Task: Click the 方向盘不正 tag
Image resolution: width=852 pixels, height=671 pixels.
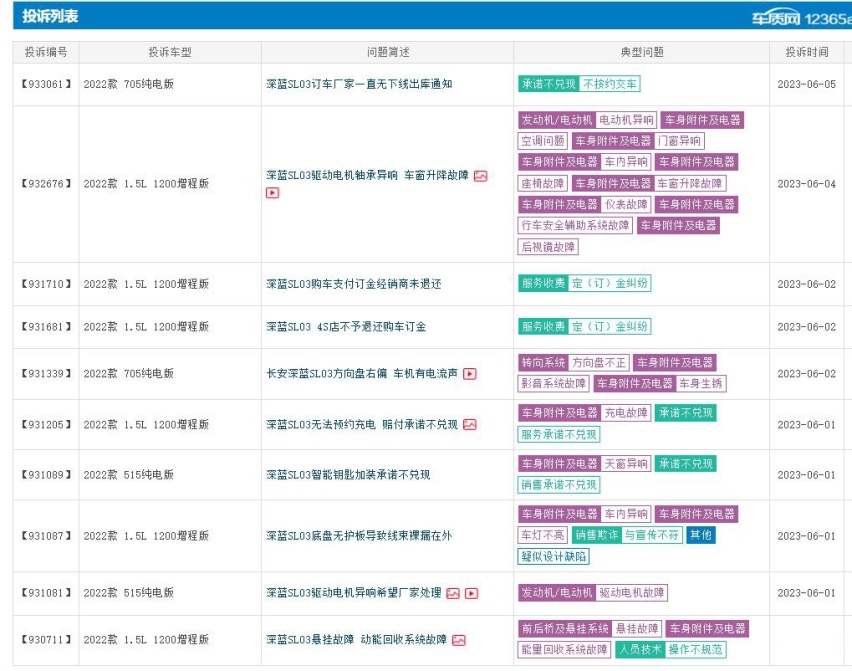Action: [x=599, y=362]
